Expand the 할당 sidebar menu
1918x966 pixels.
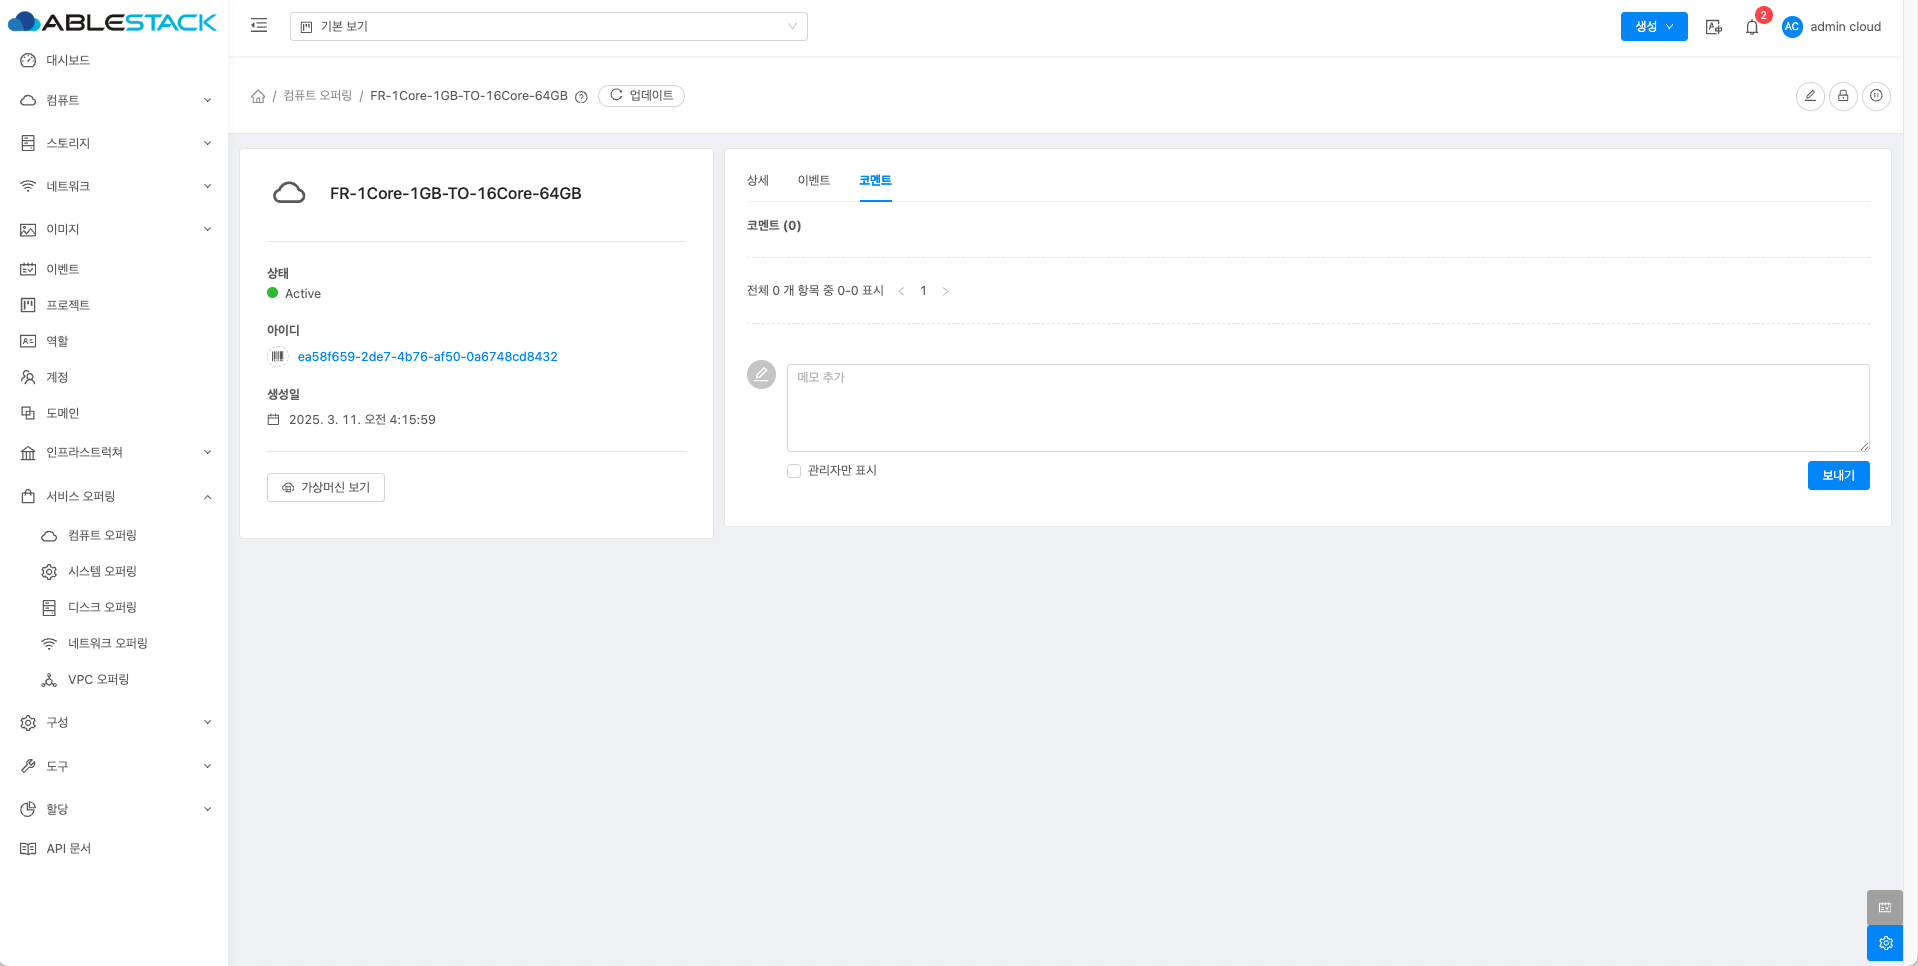(x=114, y=809)
